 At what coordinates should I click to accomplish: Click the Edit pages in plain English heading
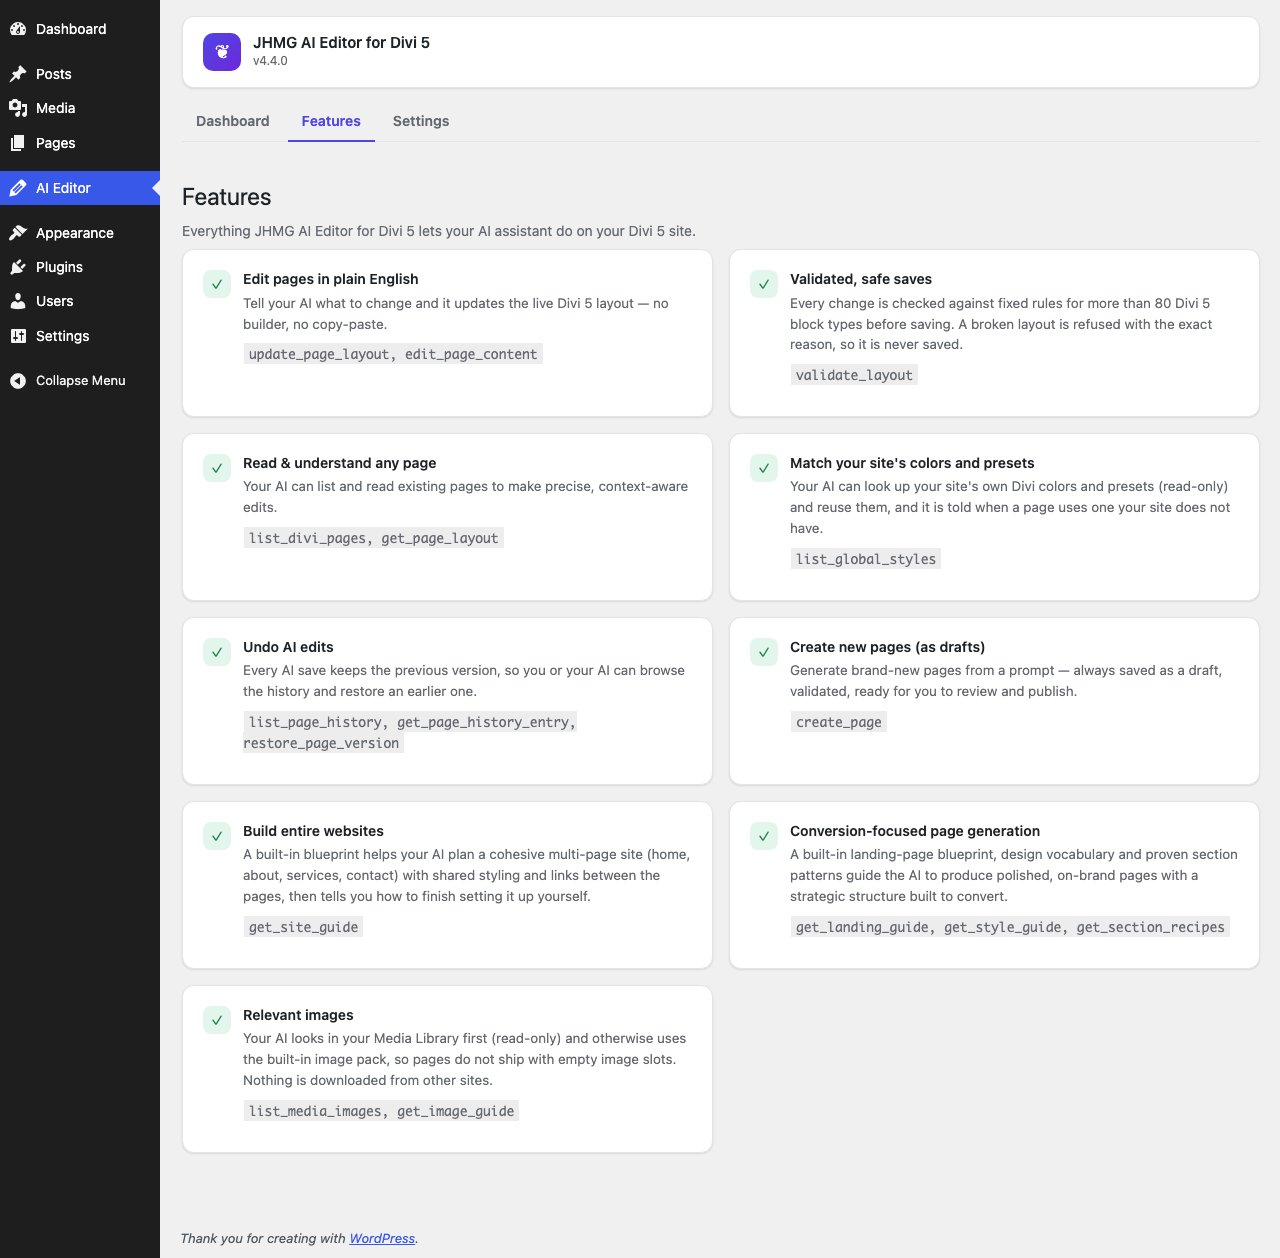[331, 279]
